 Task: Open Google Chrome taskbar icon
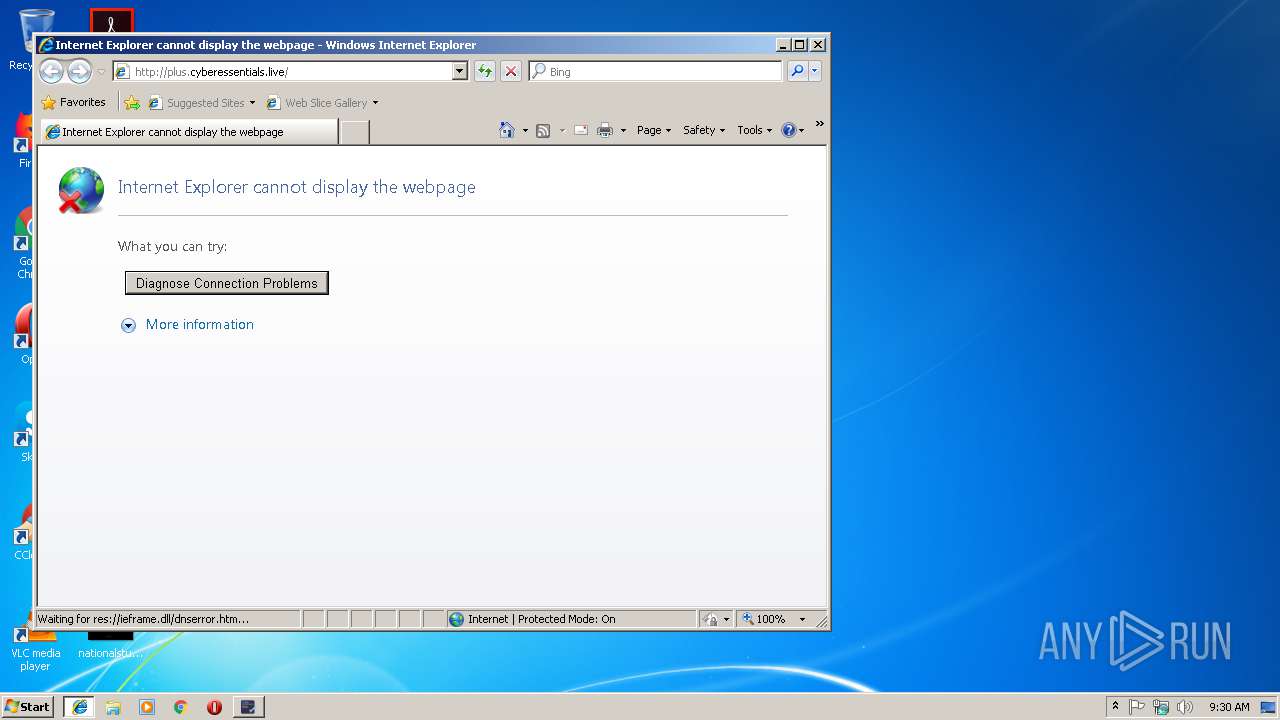[x=181, y=707]
